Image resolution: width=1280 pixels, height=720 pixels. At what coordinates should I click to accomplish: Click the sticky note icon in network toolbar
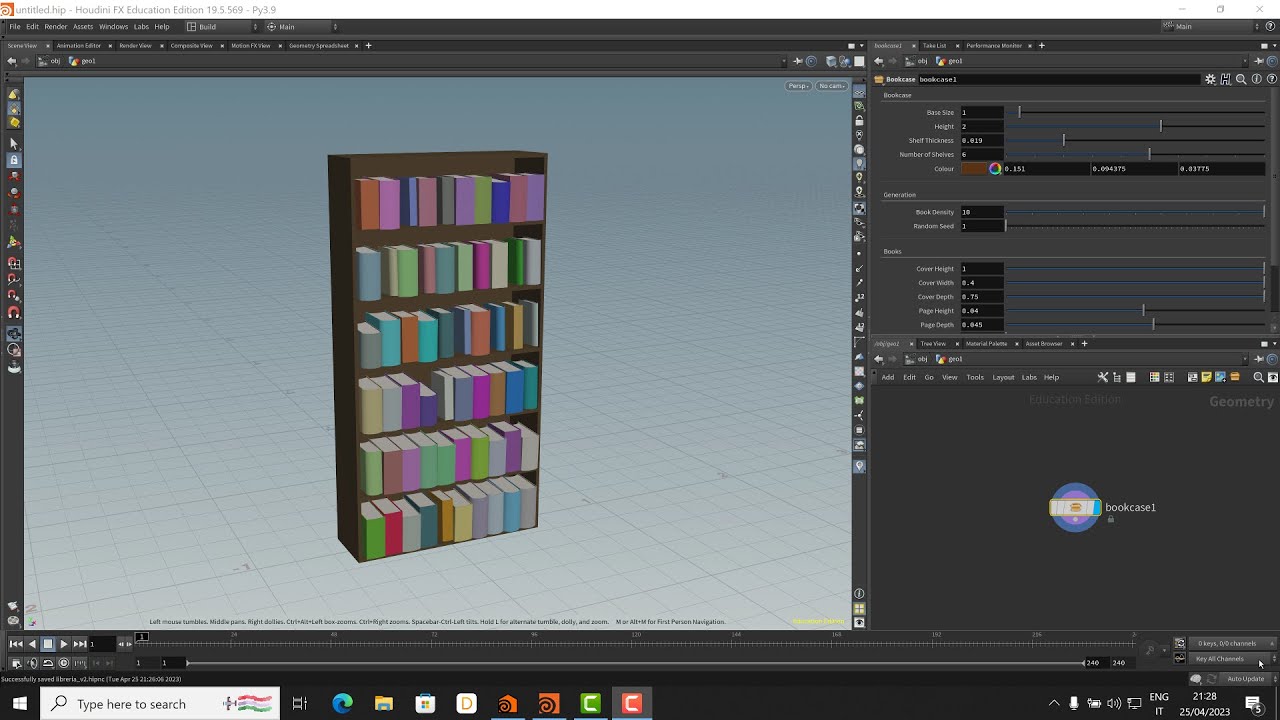point(1206,378)
